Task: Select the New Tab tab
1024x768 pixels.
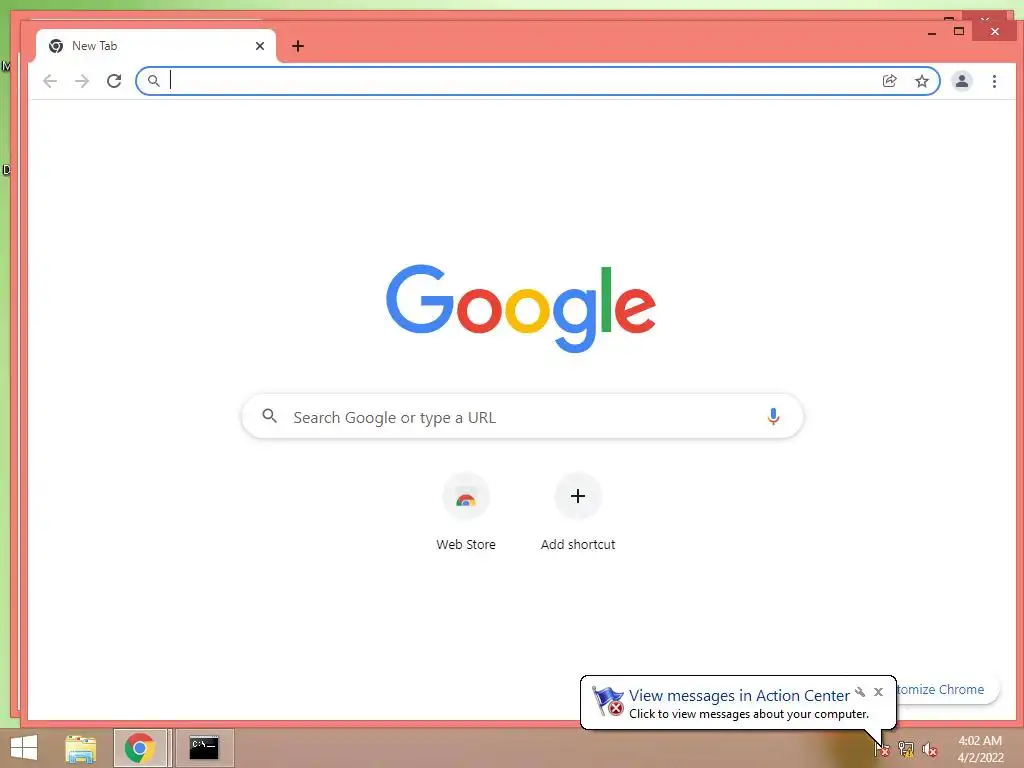Action: coord(155,46)
